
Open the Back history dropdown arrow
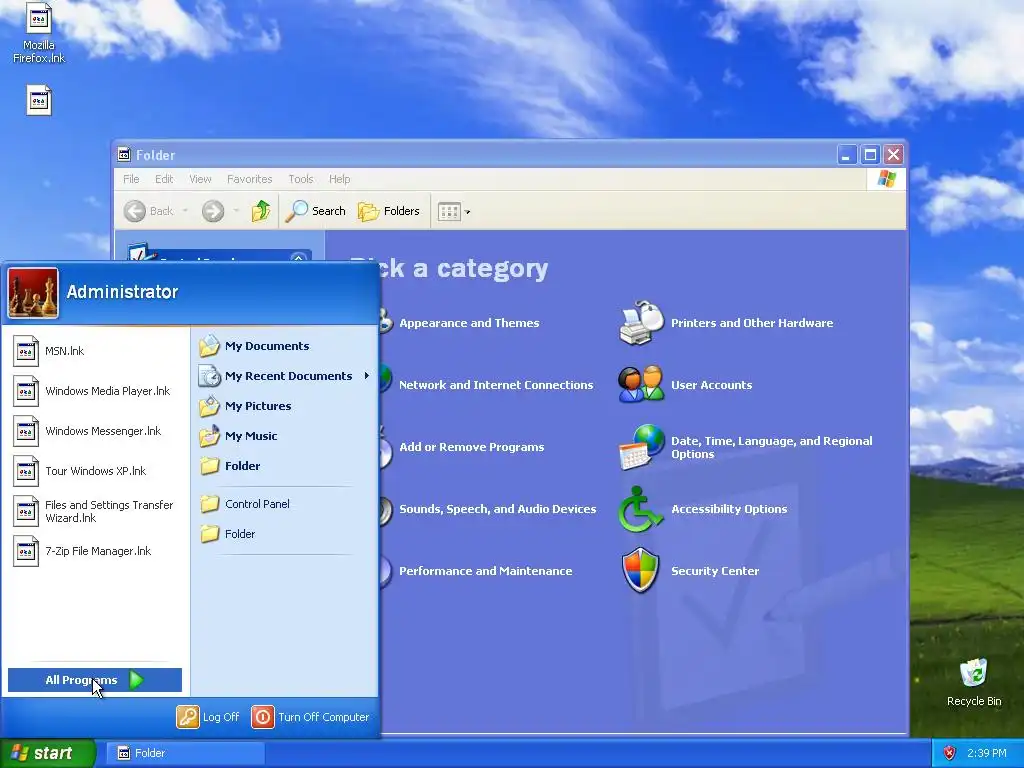pos(185,211)
